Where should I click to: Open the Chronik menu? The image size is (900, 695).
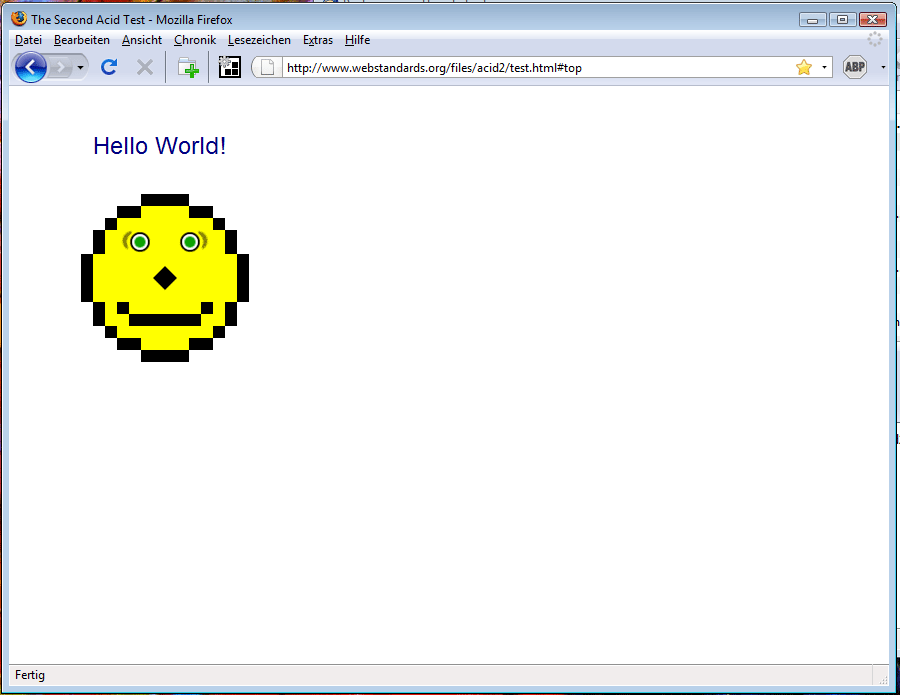click(x=195, y=40)
